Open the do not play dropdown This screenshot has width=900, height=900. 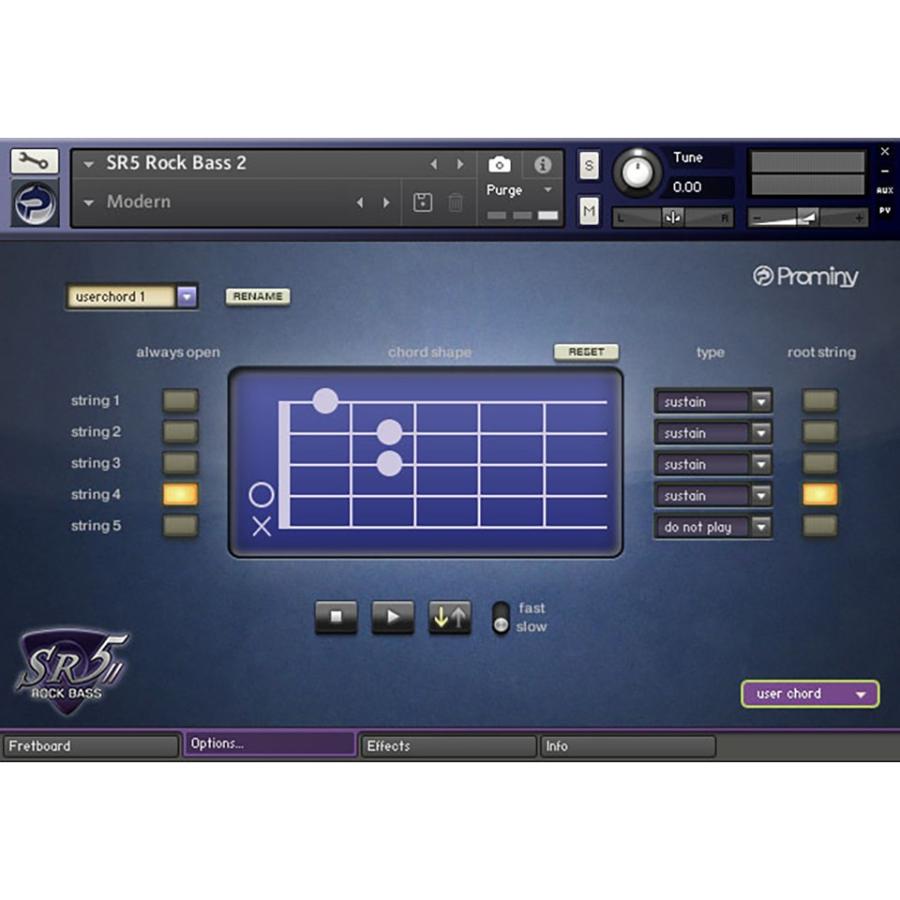[x=762, y=527]
